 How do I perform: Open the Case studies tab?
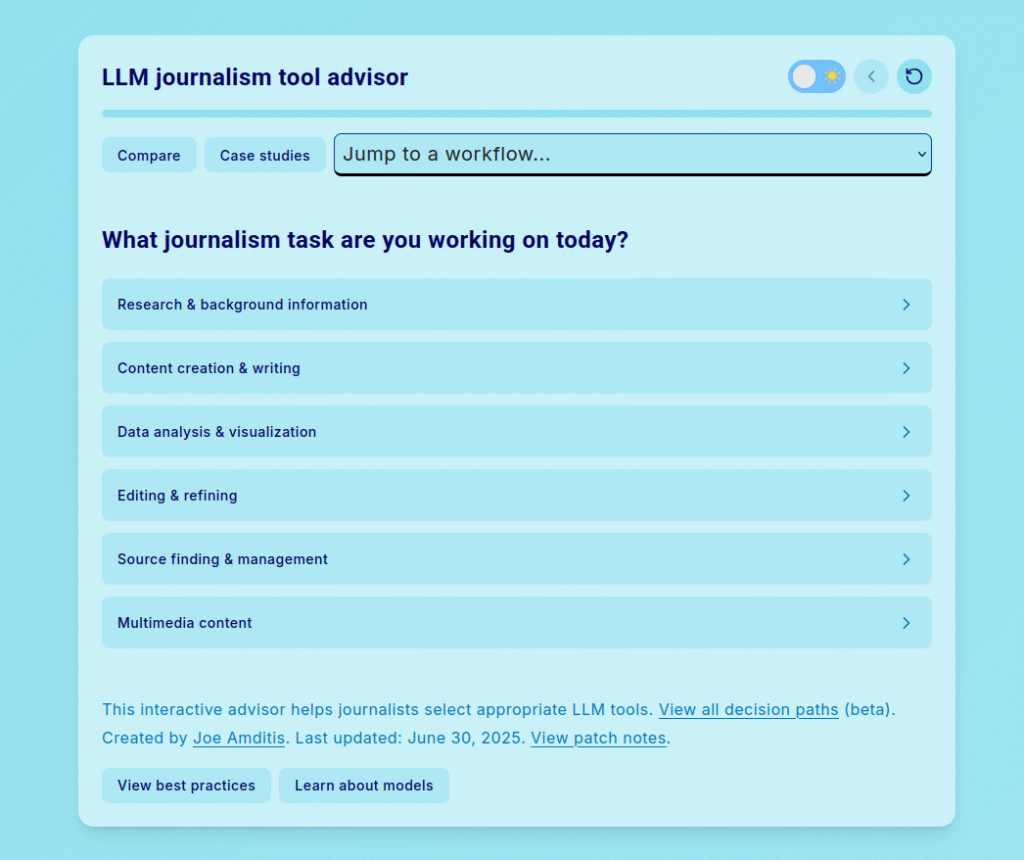(265, 155)
